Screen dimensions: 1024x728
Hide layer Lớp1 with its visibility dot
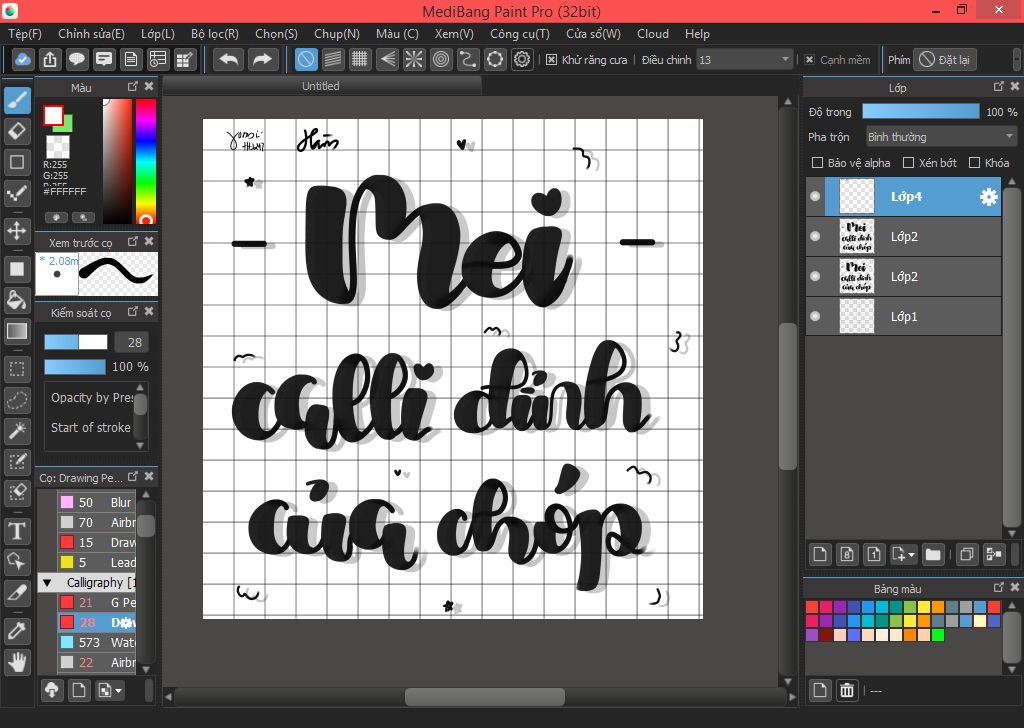pyautogui.click(x=815, y=316)
